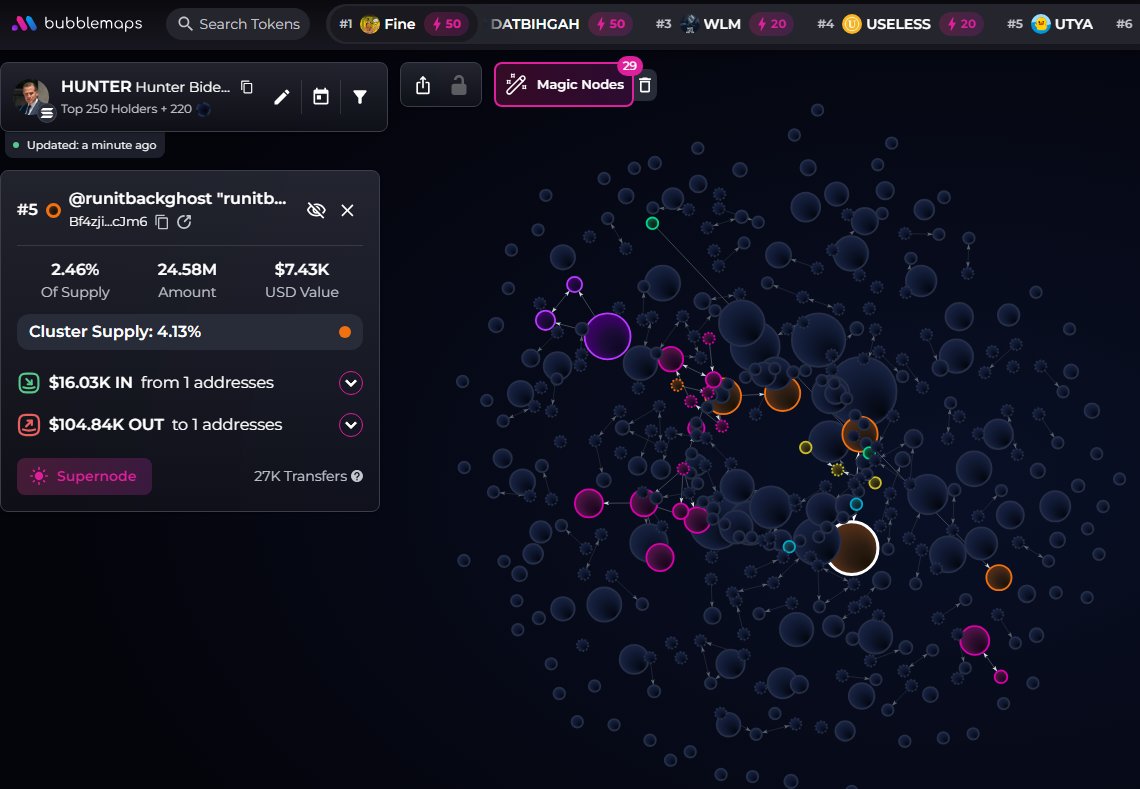This screenshot has width=1140, height=789.
Task: Click the Search Tokens field
Action: tap(238, 24)
